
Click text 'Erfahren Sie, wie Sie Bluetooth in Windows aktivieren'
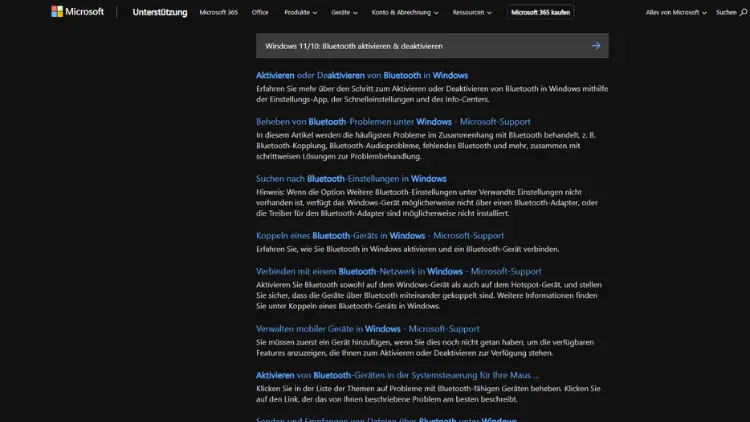click(x=408, y=249)
